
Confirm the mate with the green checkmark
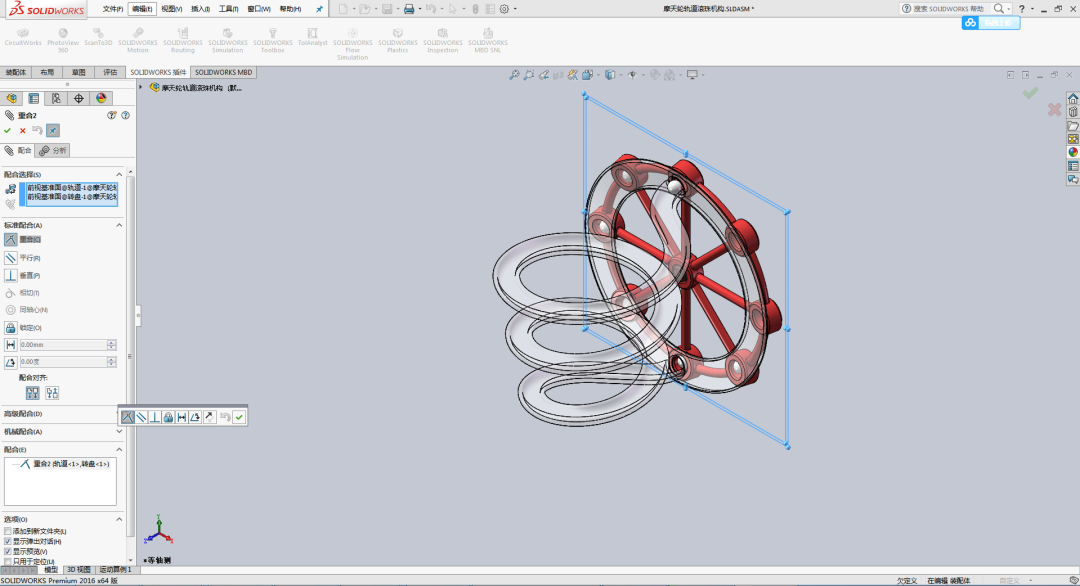[x=8, y=130]
